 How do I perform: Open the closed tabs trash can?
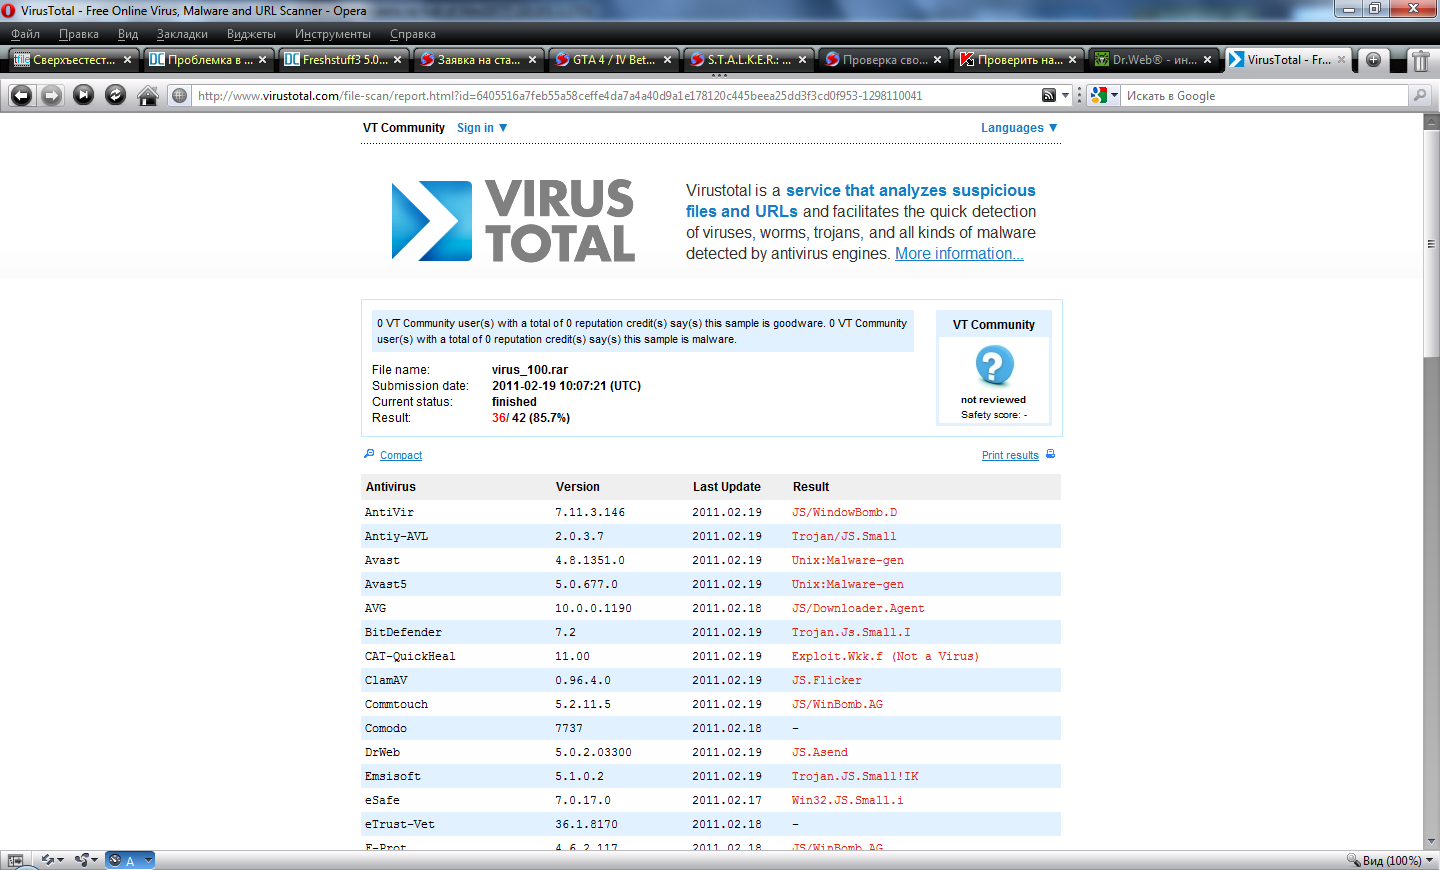1420,60
